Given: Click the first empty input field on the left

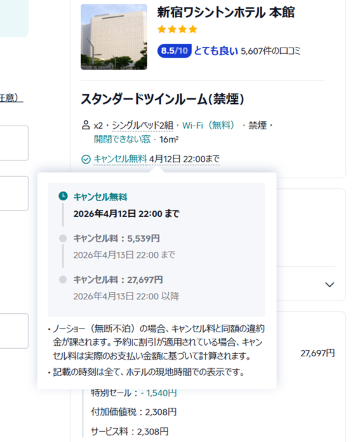Looking at the screenshot, I should (14, 143).
